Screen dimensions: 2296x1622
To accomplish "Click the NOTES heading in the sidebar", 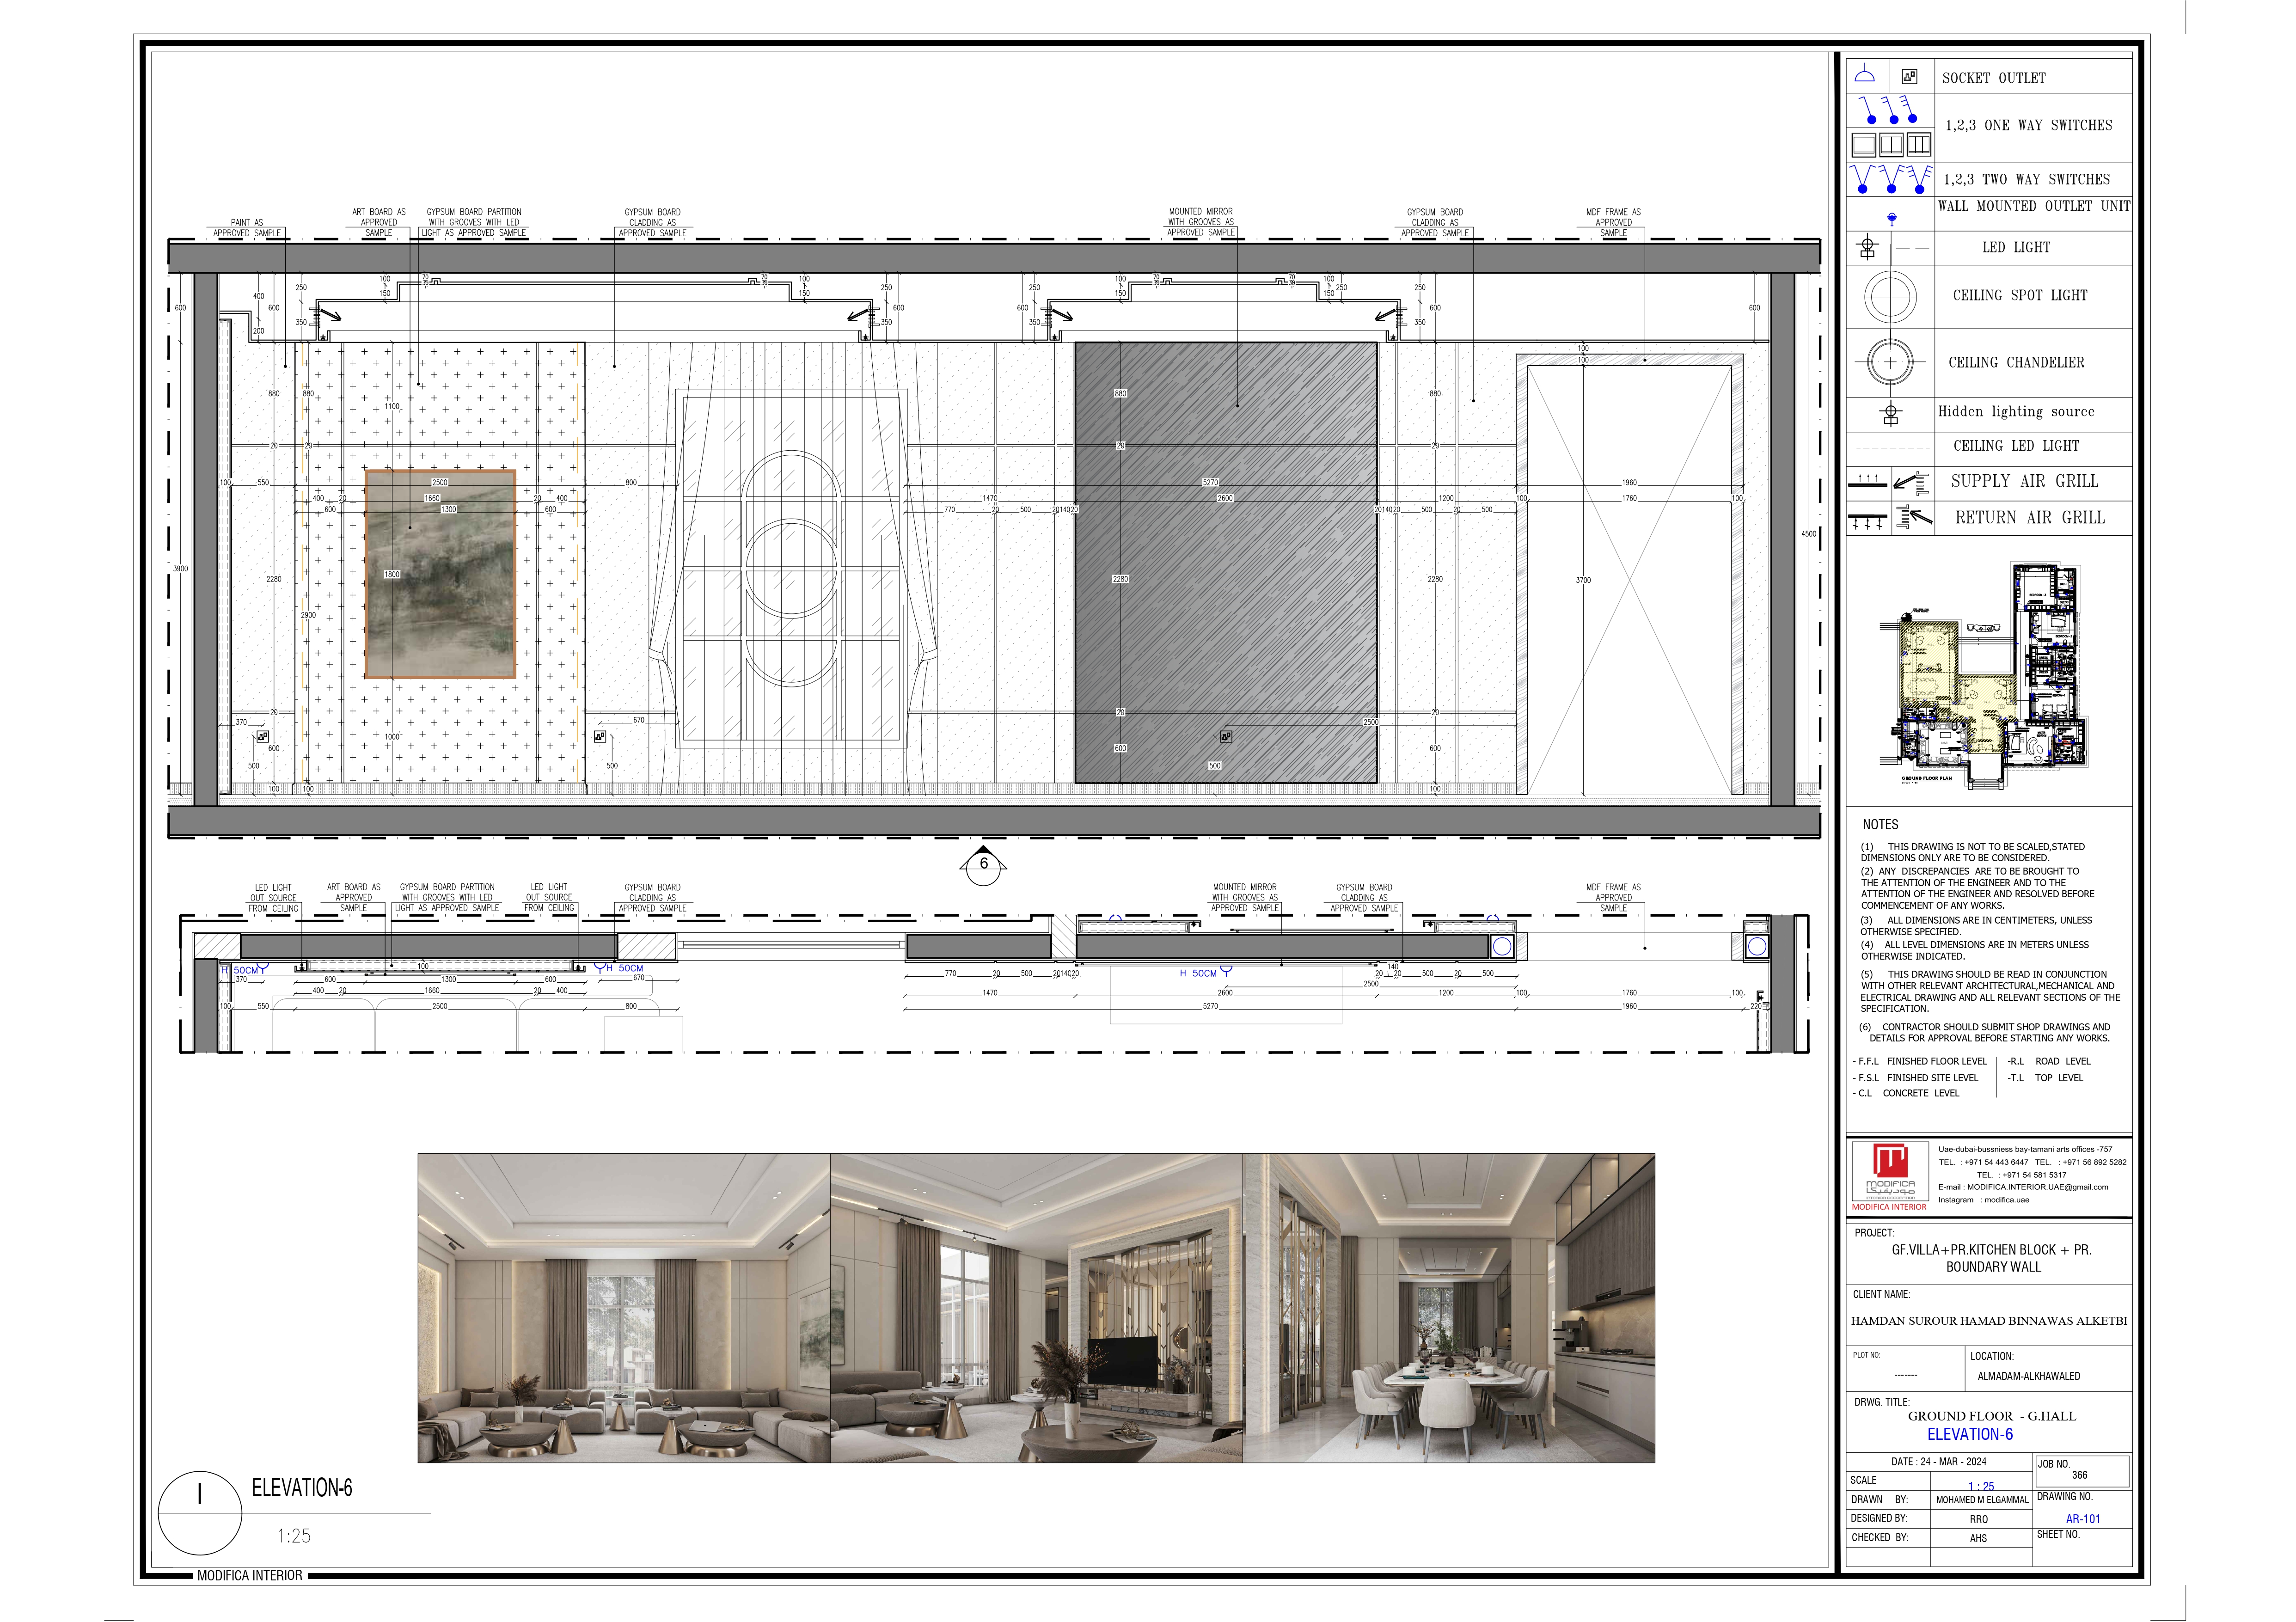I will (x=1880, y=825).
